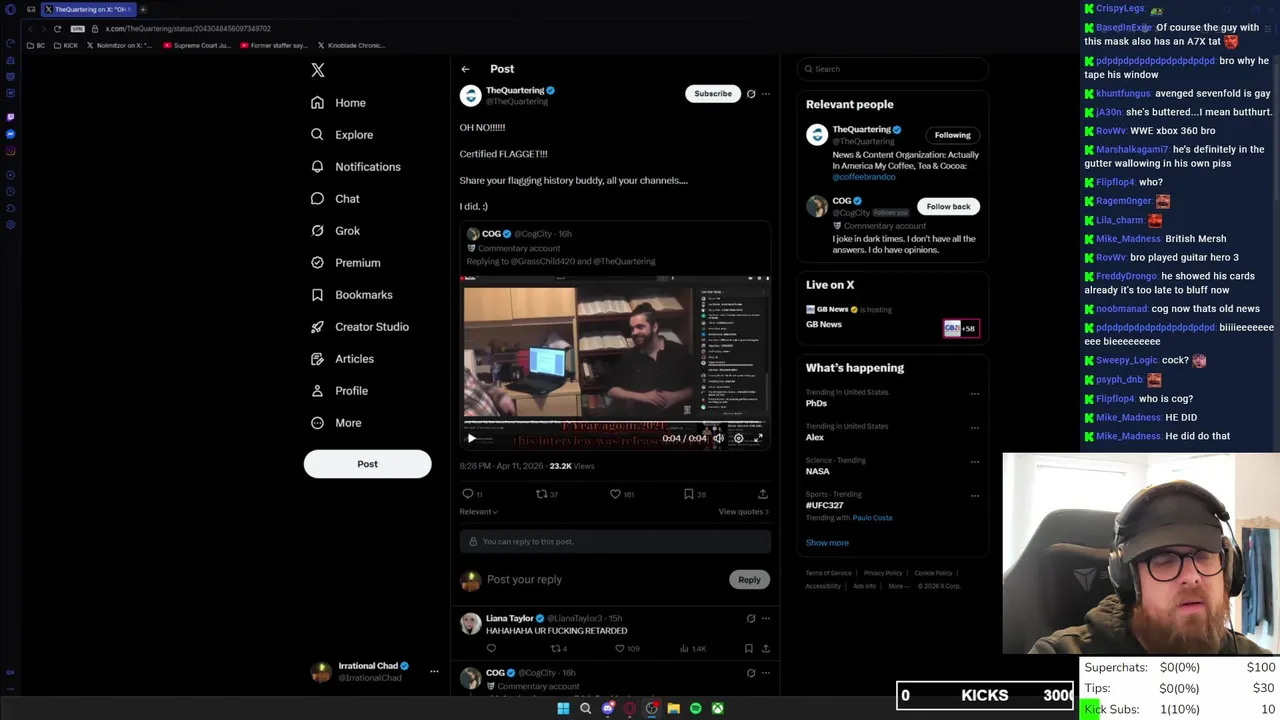The width and height of the screenshot is (1280, 720).
Task: Click the reply icon showing 11
Action: pyautogui.click(x=472, y=494)
